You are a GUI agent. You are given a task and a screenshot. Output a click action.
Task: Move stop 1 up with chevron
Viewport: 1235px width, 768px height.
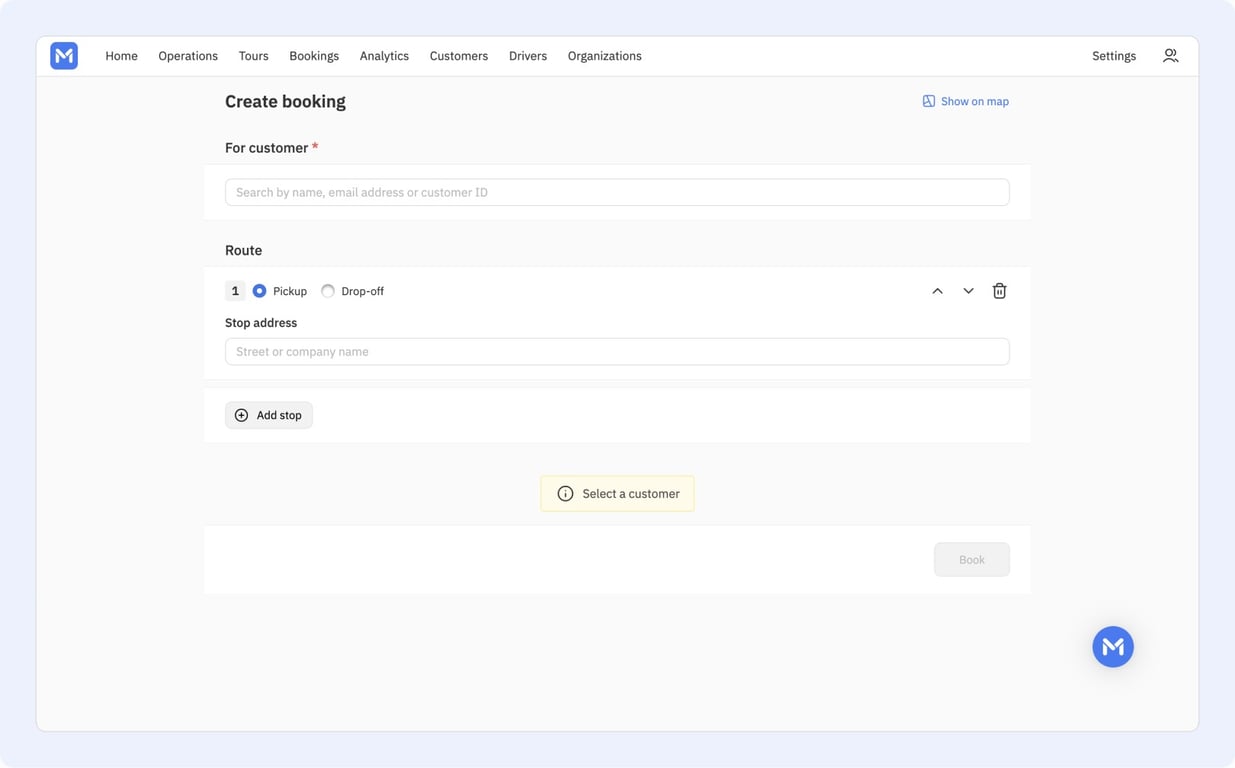(x=937, y=291)
